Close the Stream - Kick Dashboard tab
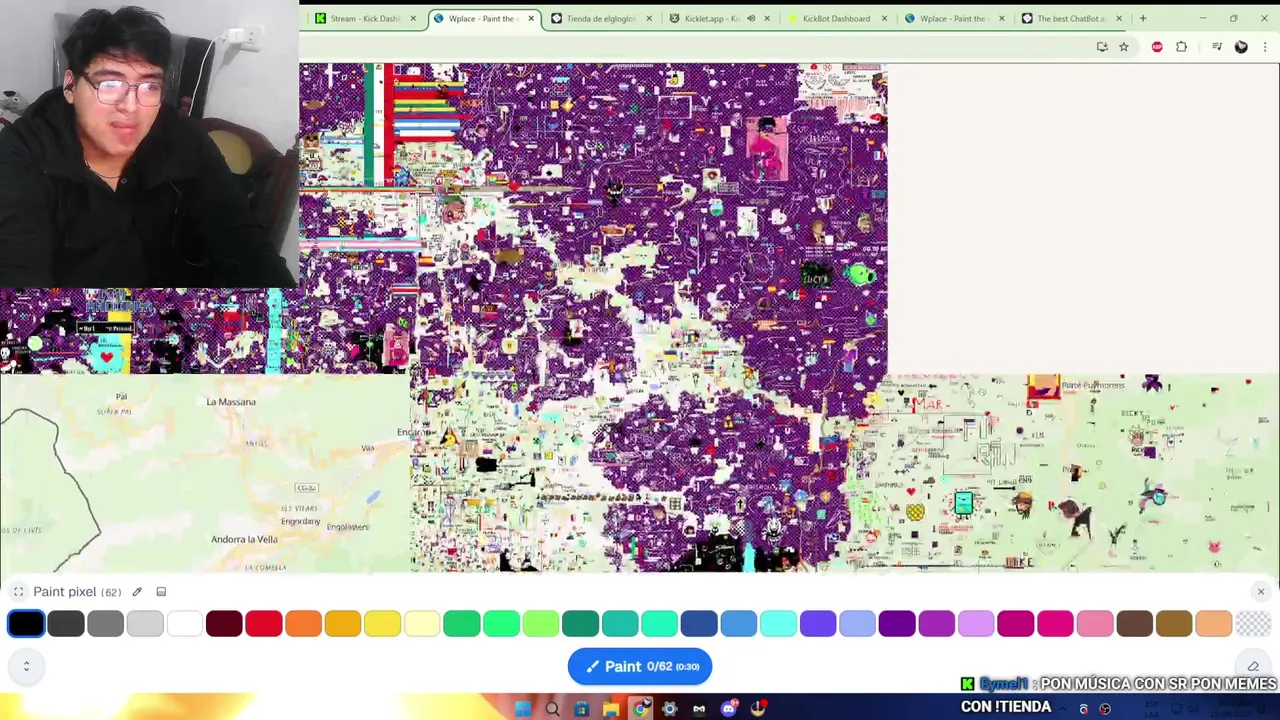The image size is (1280, 720). pyautogui.click(x=412, y=18)
